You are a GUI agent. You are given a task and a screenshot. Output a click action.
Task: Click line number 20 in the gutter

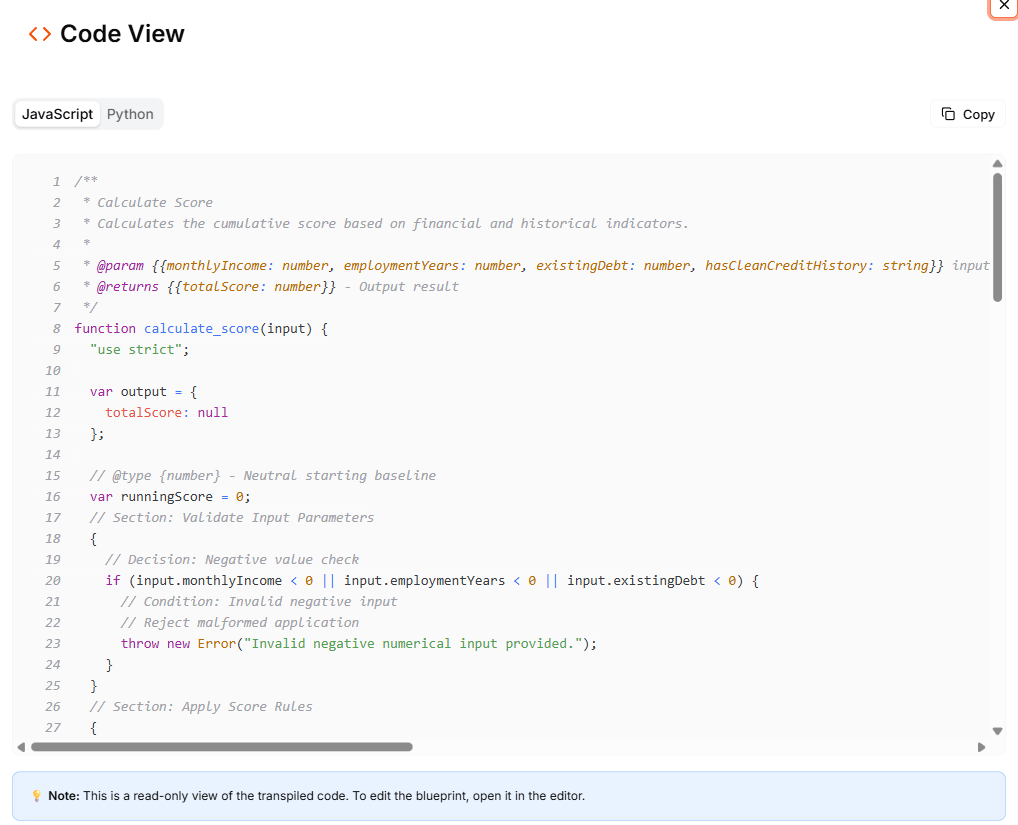(53, 580)
